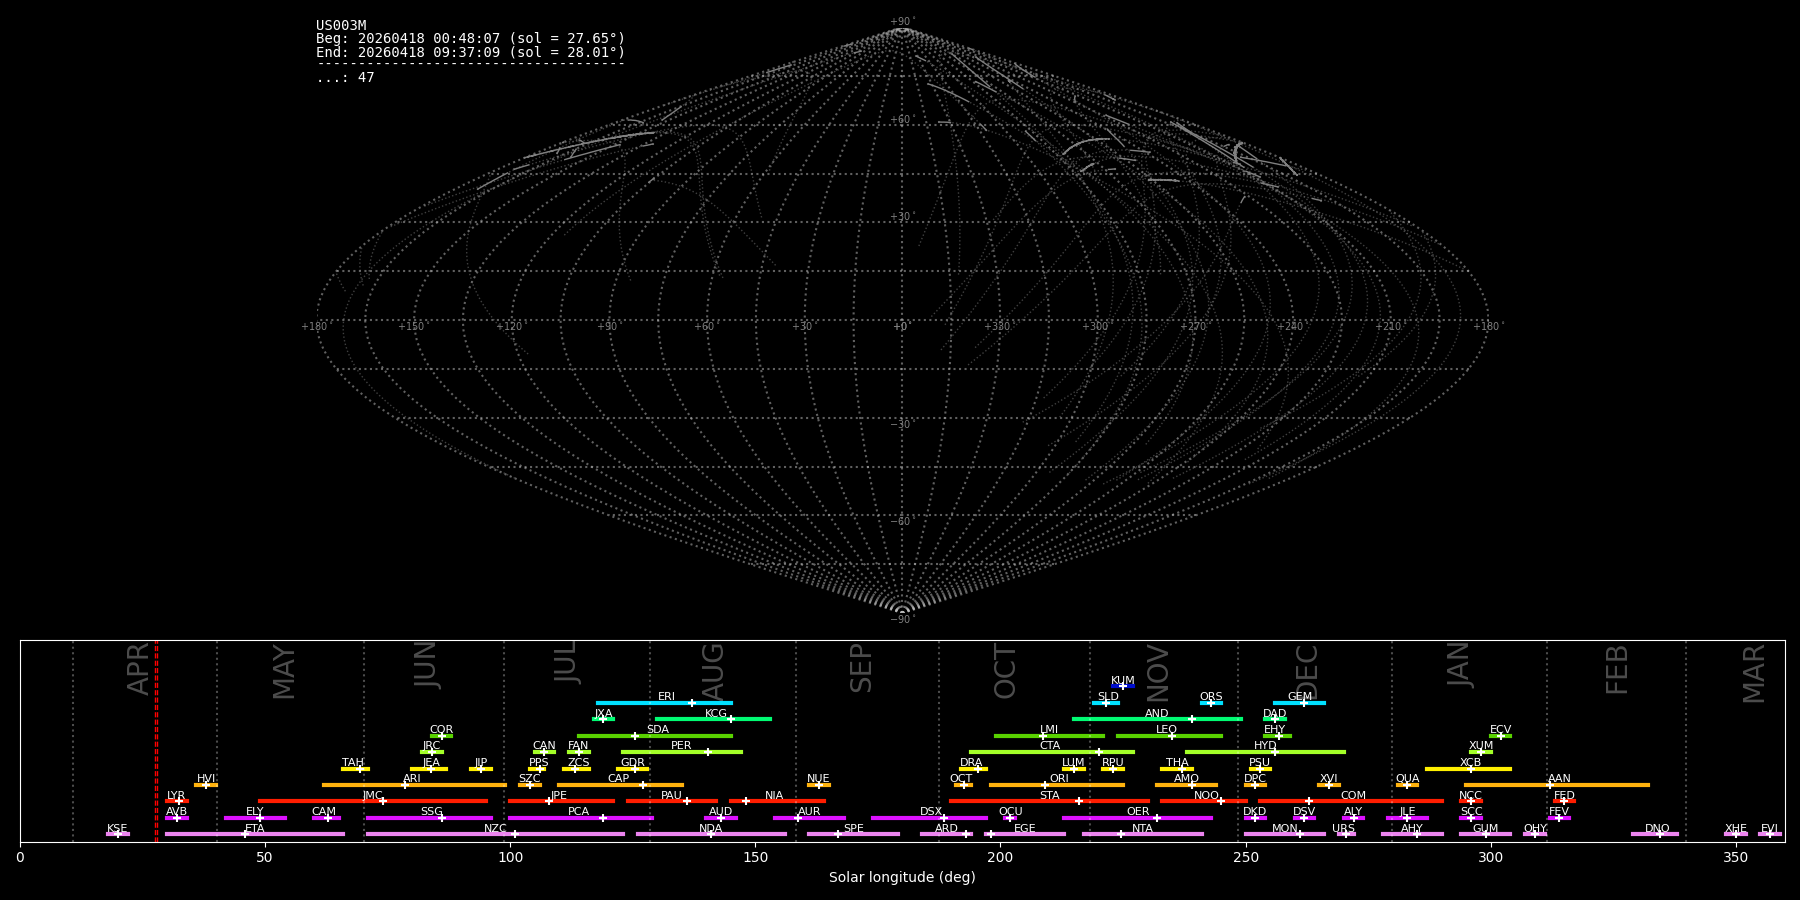Select the cyan ERI shower bar
Image resolution: width=1800 pixels, height=900 pixels.
pos(664,703)
